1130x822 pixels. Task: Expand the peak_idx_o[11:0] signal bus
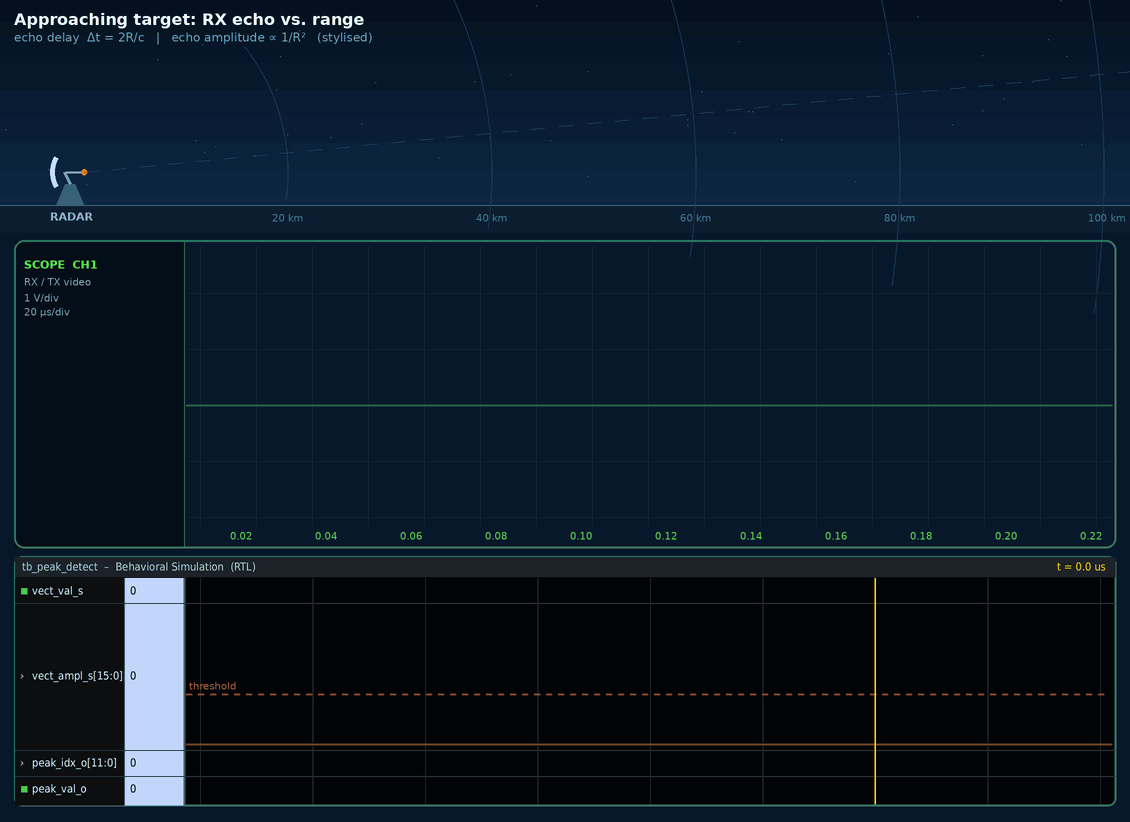[x=22, y=764]
